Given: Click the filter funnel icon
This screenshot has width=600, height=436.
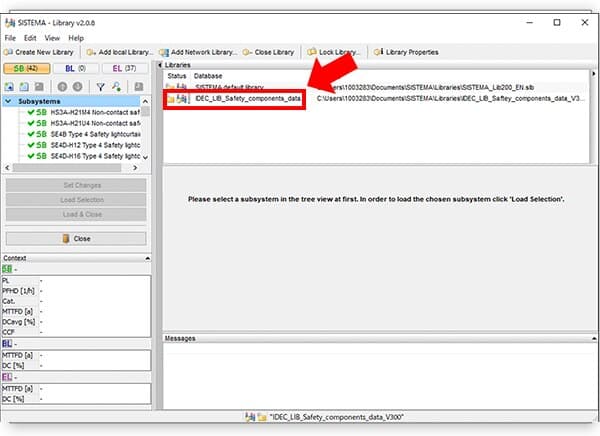Looking at the screenshot, I should pyautogui.click(x=100, y=87).
